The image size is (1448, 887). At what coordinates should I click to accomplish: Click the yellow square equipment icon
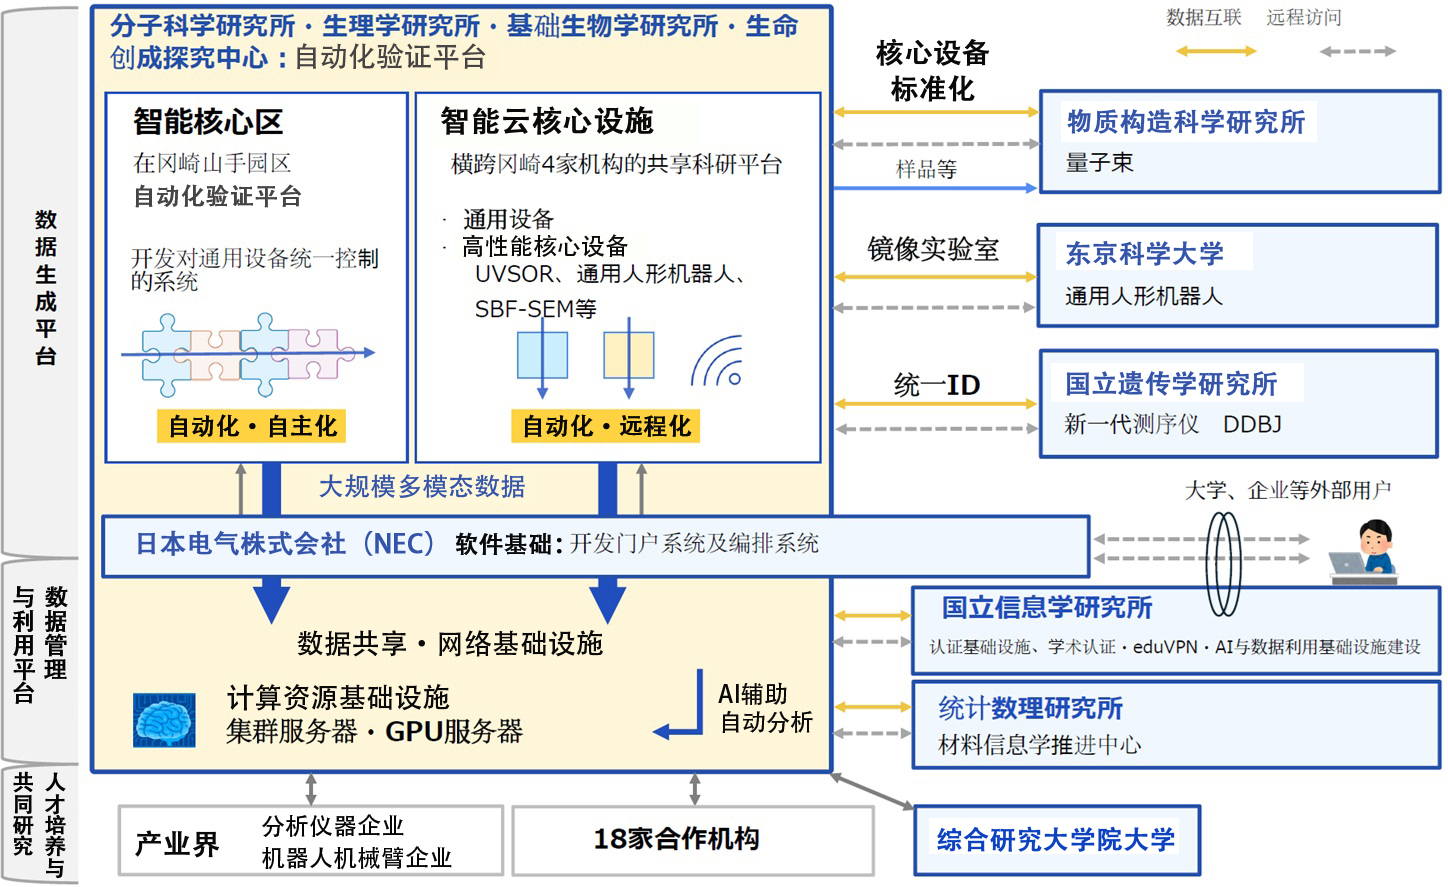[x=629, y=355]
